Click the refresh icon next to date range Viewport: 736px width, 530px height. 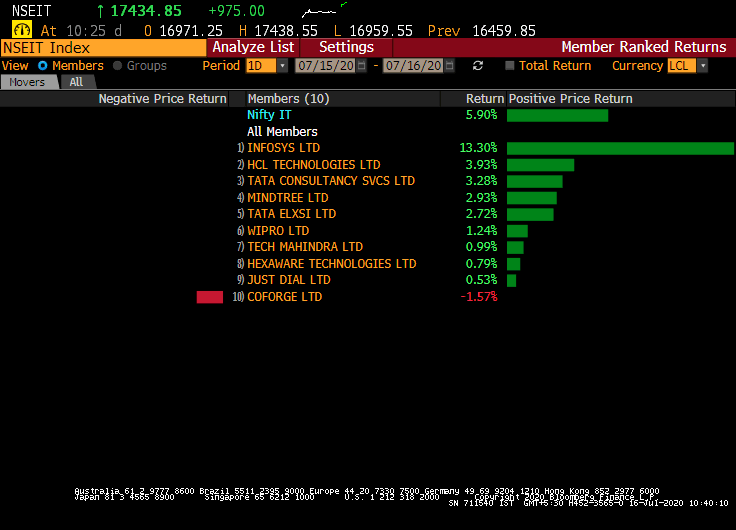(478, 66)
